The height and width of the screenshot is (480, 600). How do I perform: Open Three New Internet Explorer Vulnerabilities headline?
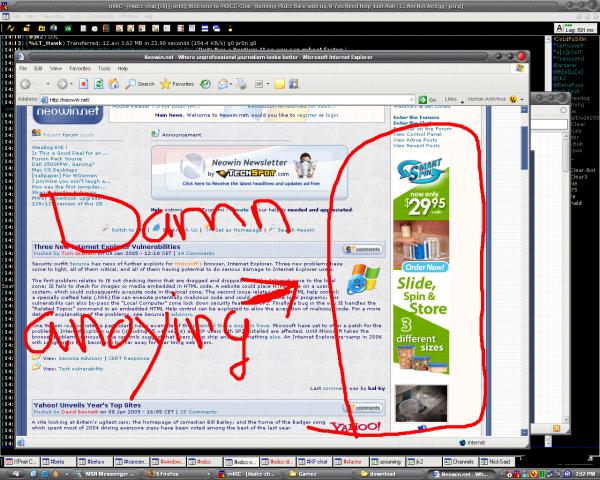click(107, 247)
